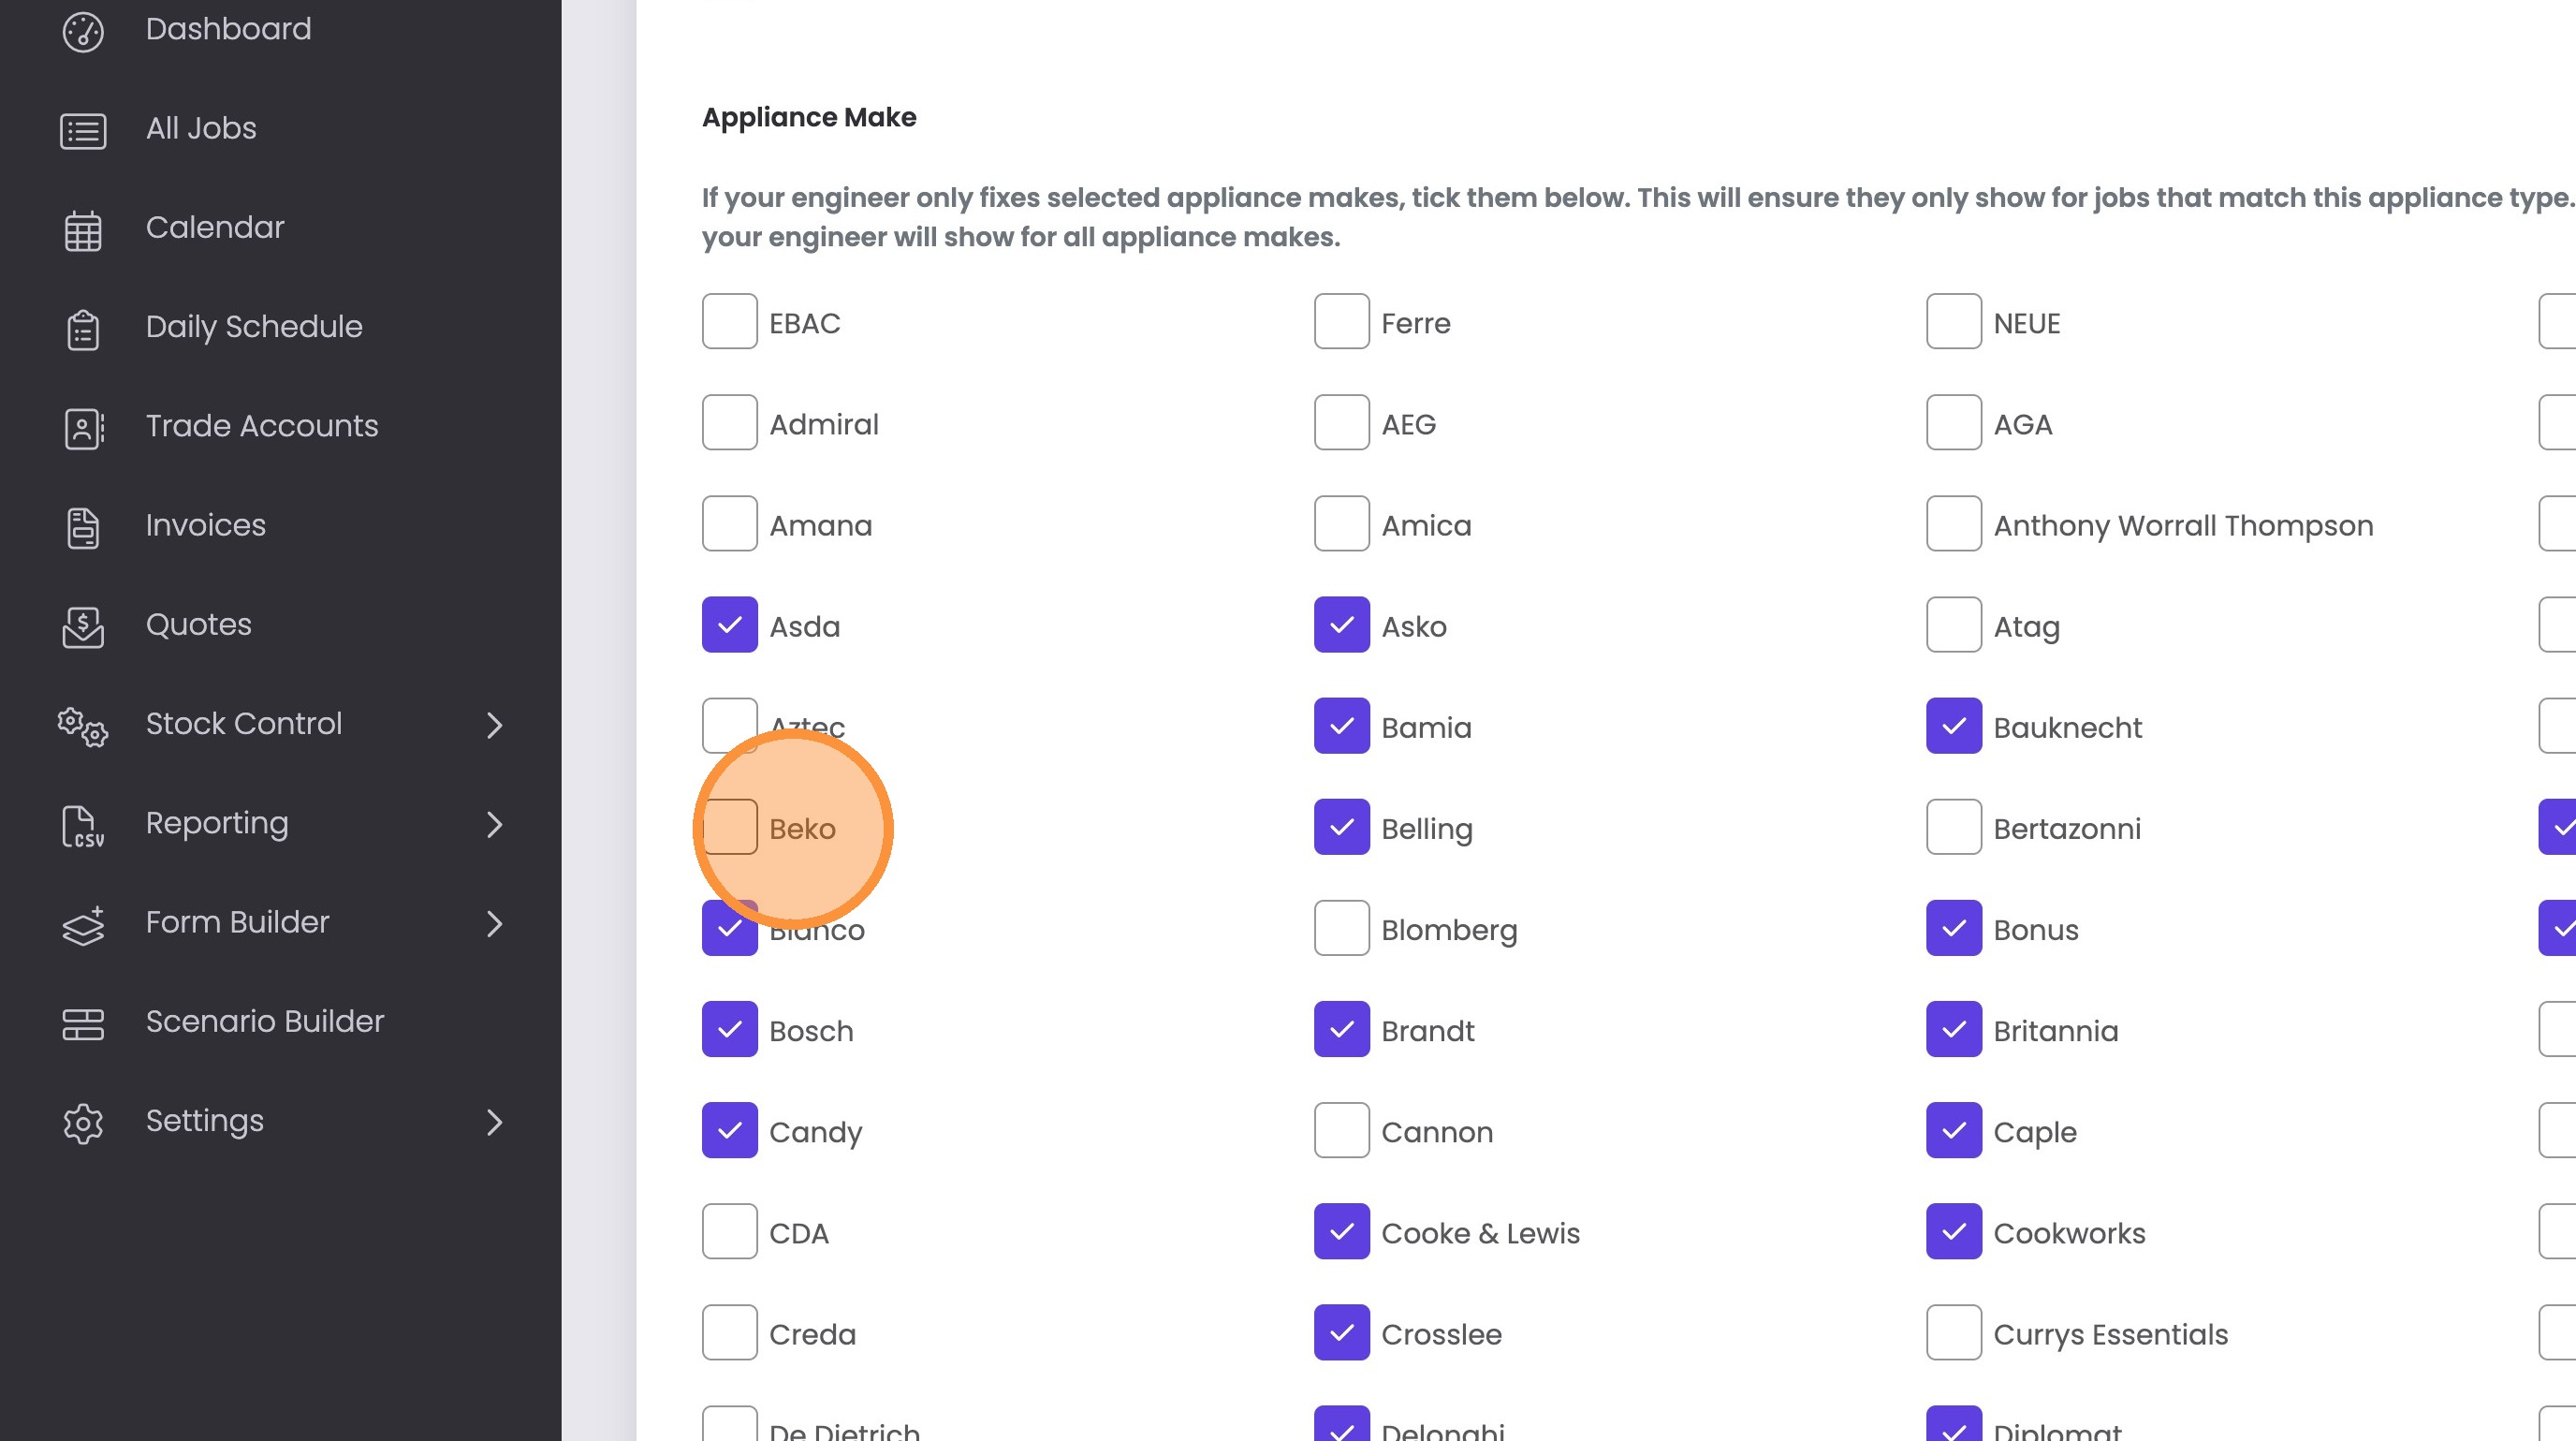Open the Form Builder menu item
Image resolution: width=2576 pixels, height=1441 pixels.
tap(237, 922)
